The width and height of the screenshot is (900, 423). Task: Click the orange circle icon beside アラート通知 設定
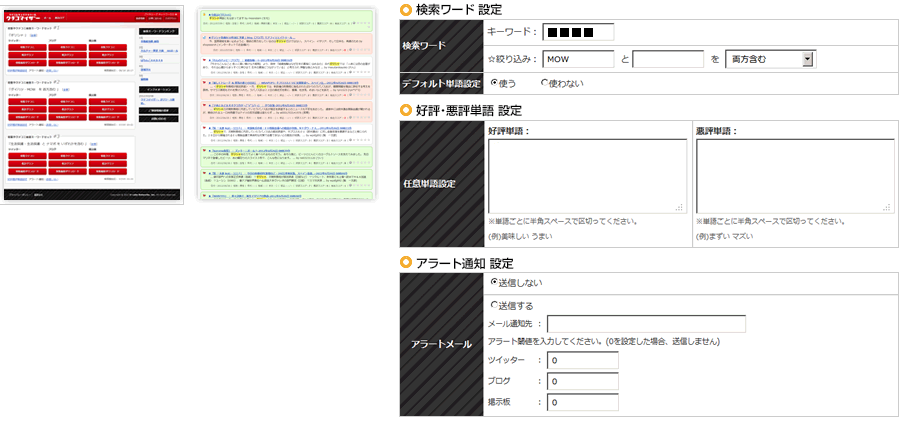pos(405,263)
